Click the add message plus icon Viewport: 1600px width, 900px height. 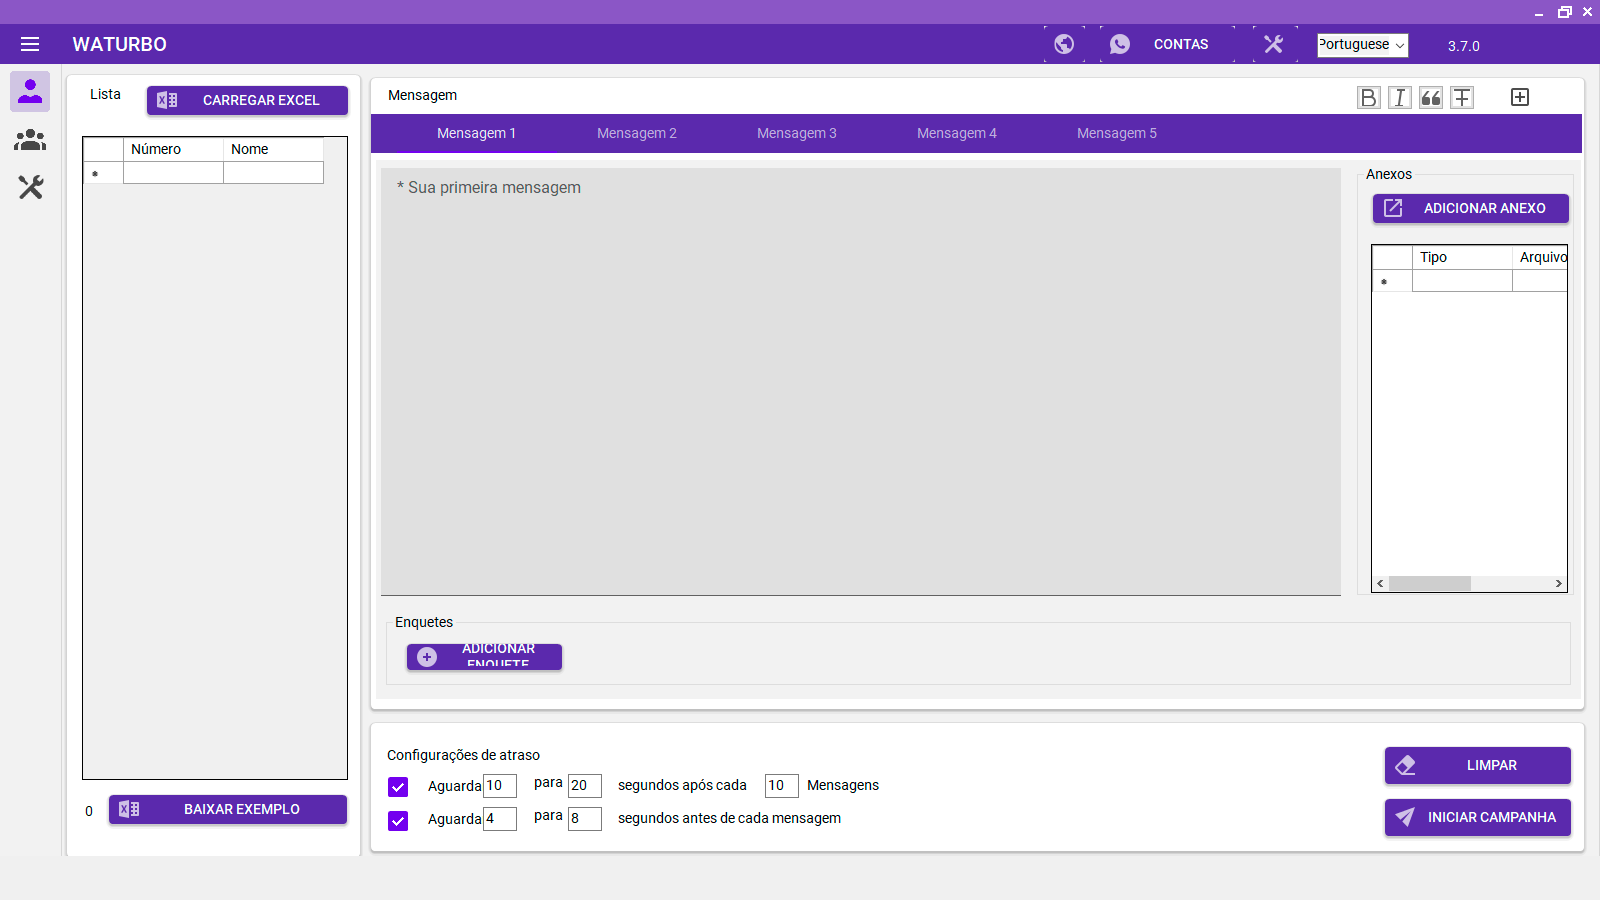(1520, 97)
